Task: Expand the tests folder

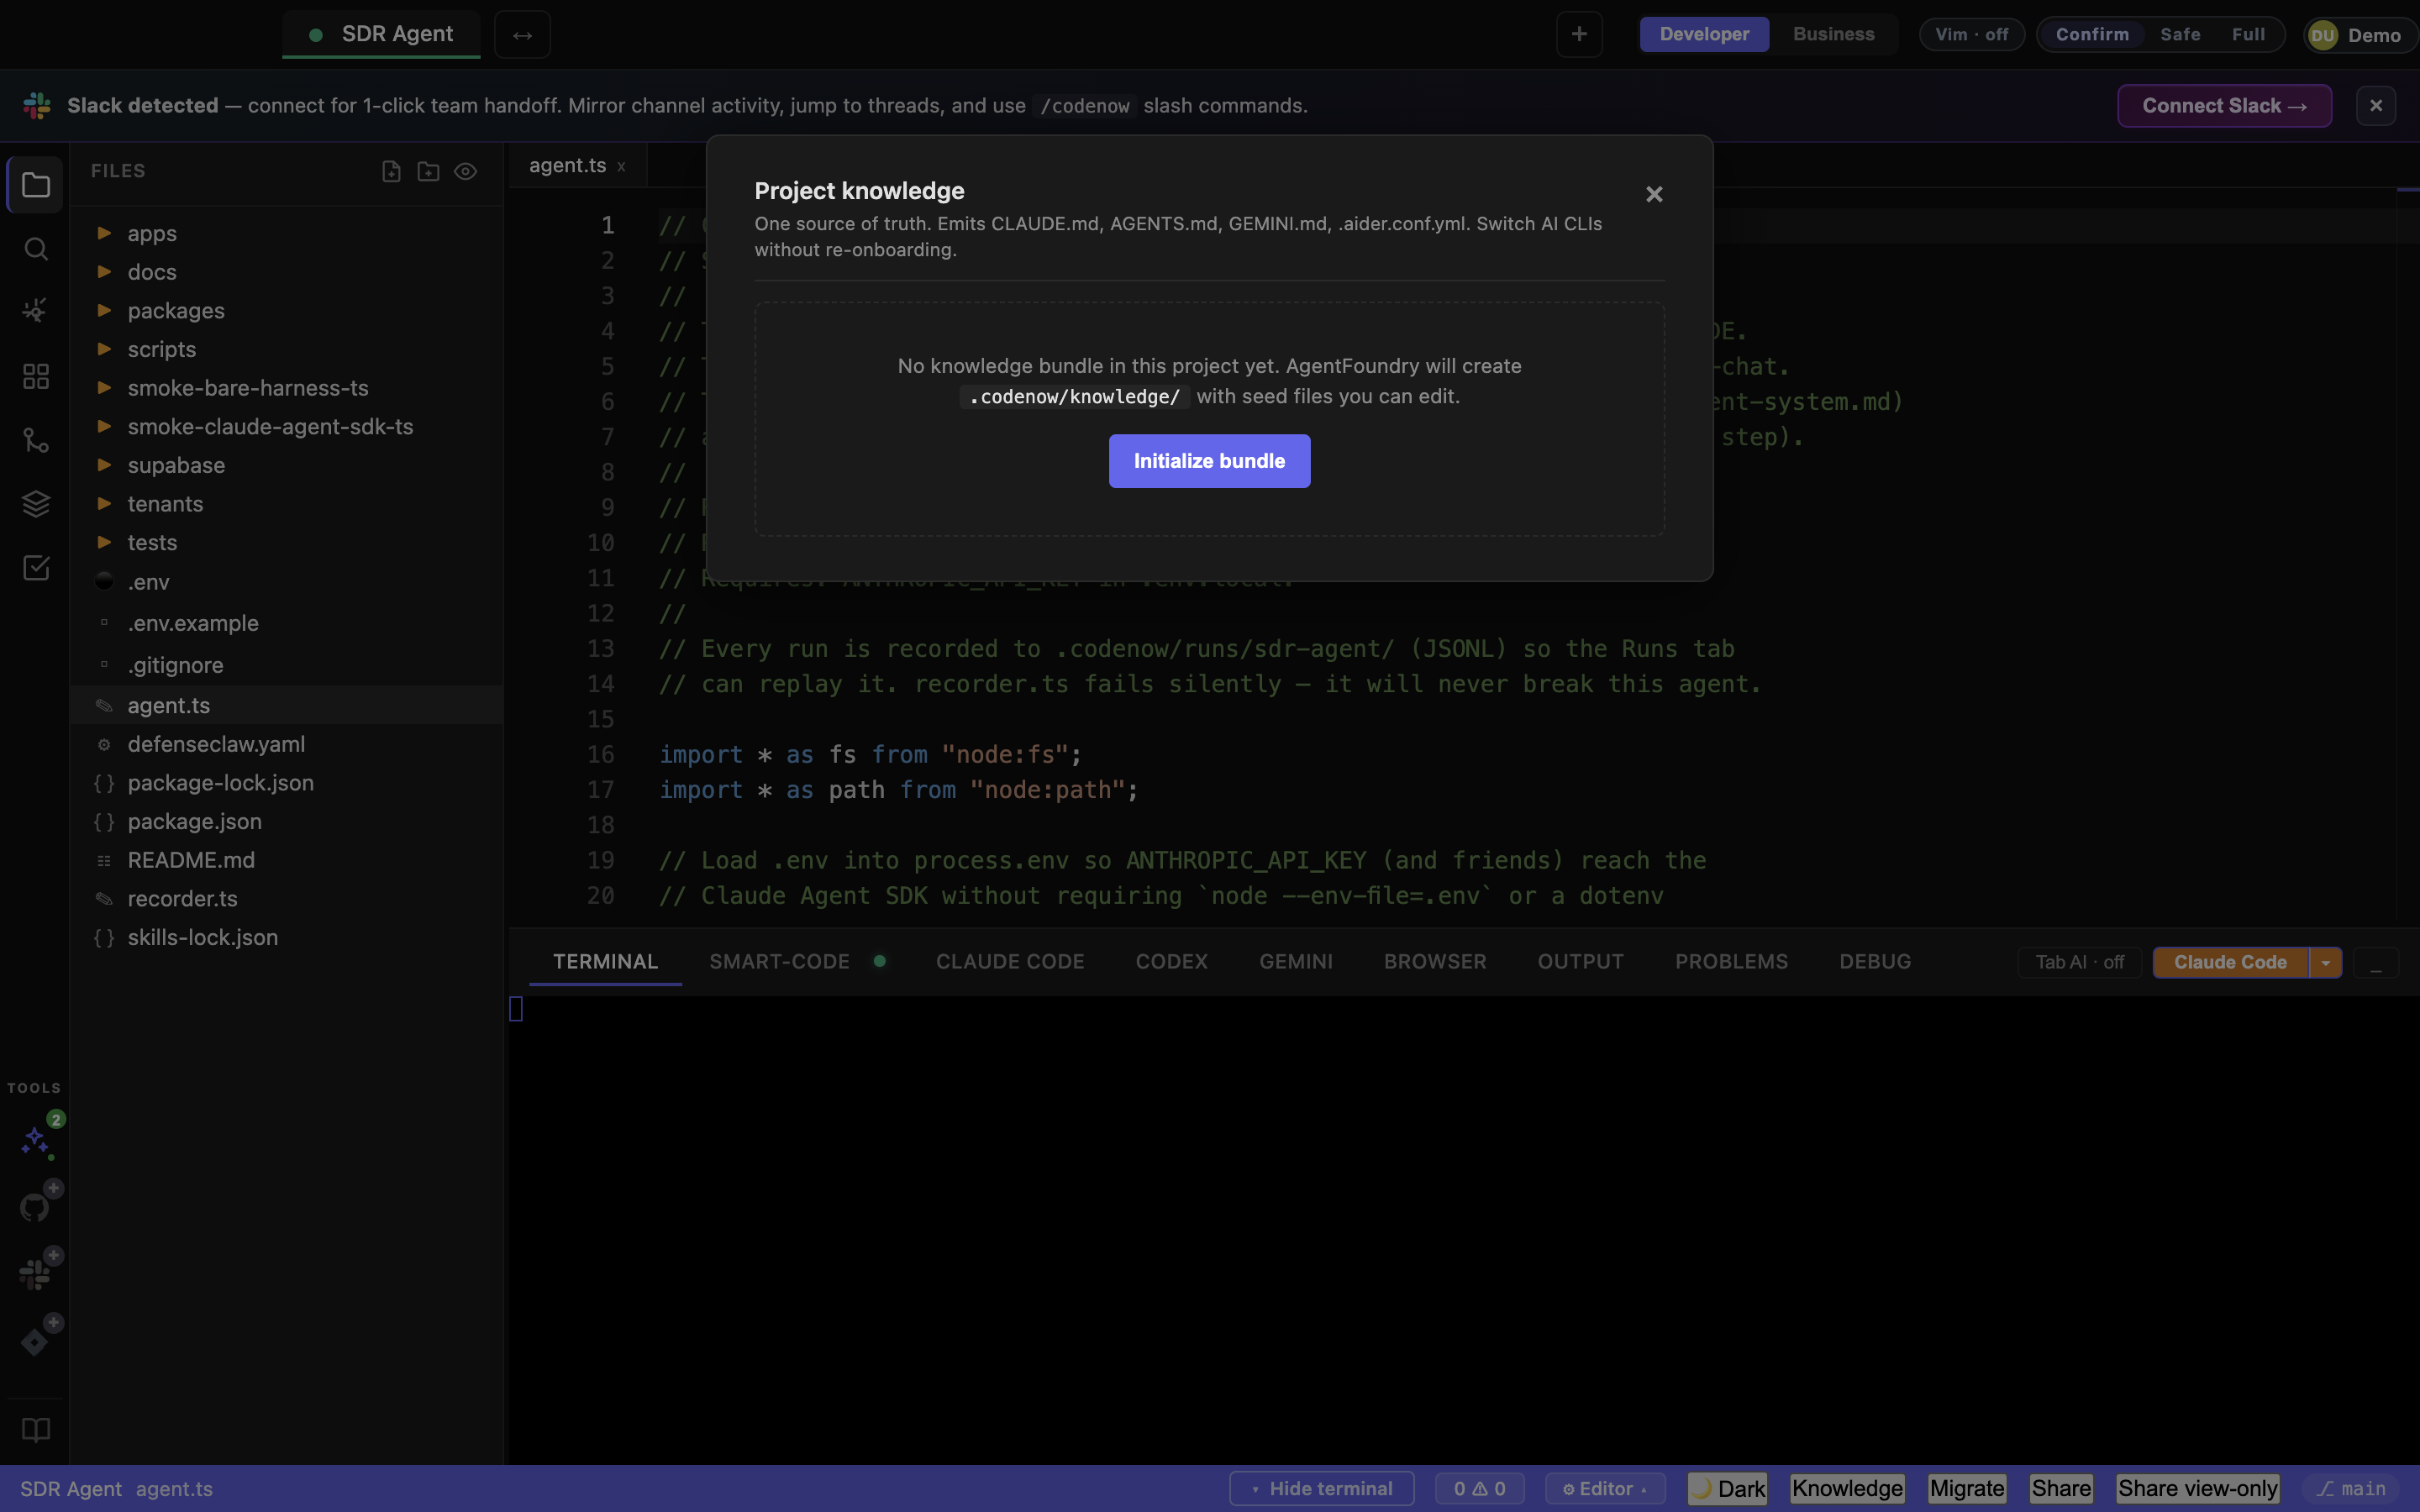Action: pyautogui.click(x=285, y=543)
